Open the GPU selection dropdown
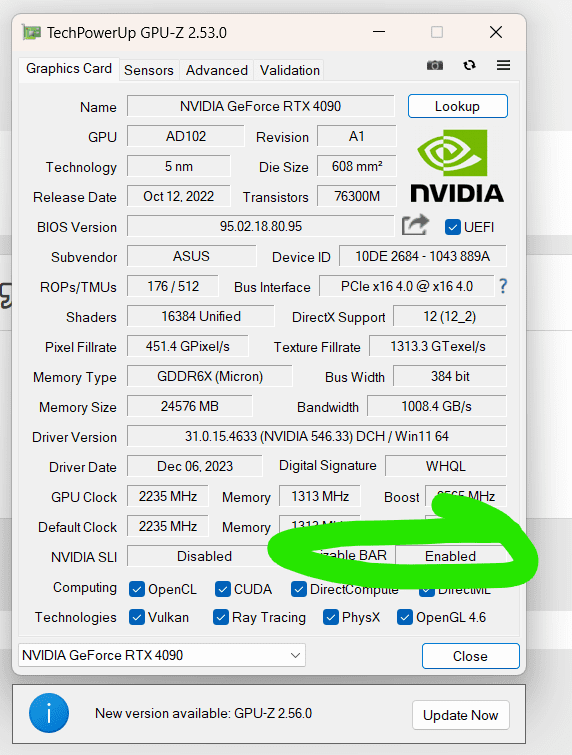The width and height of the screenshot is (572, 755). click(162, 655)
